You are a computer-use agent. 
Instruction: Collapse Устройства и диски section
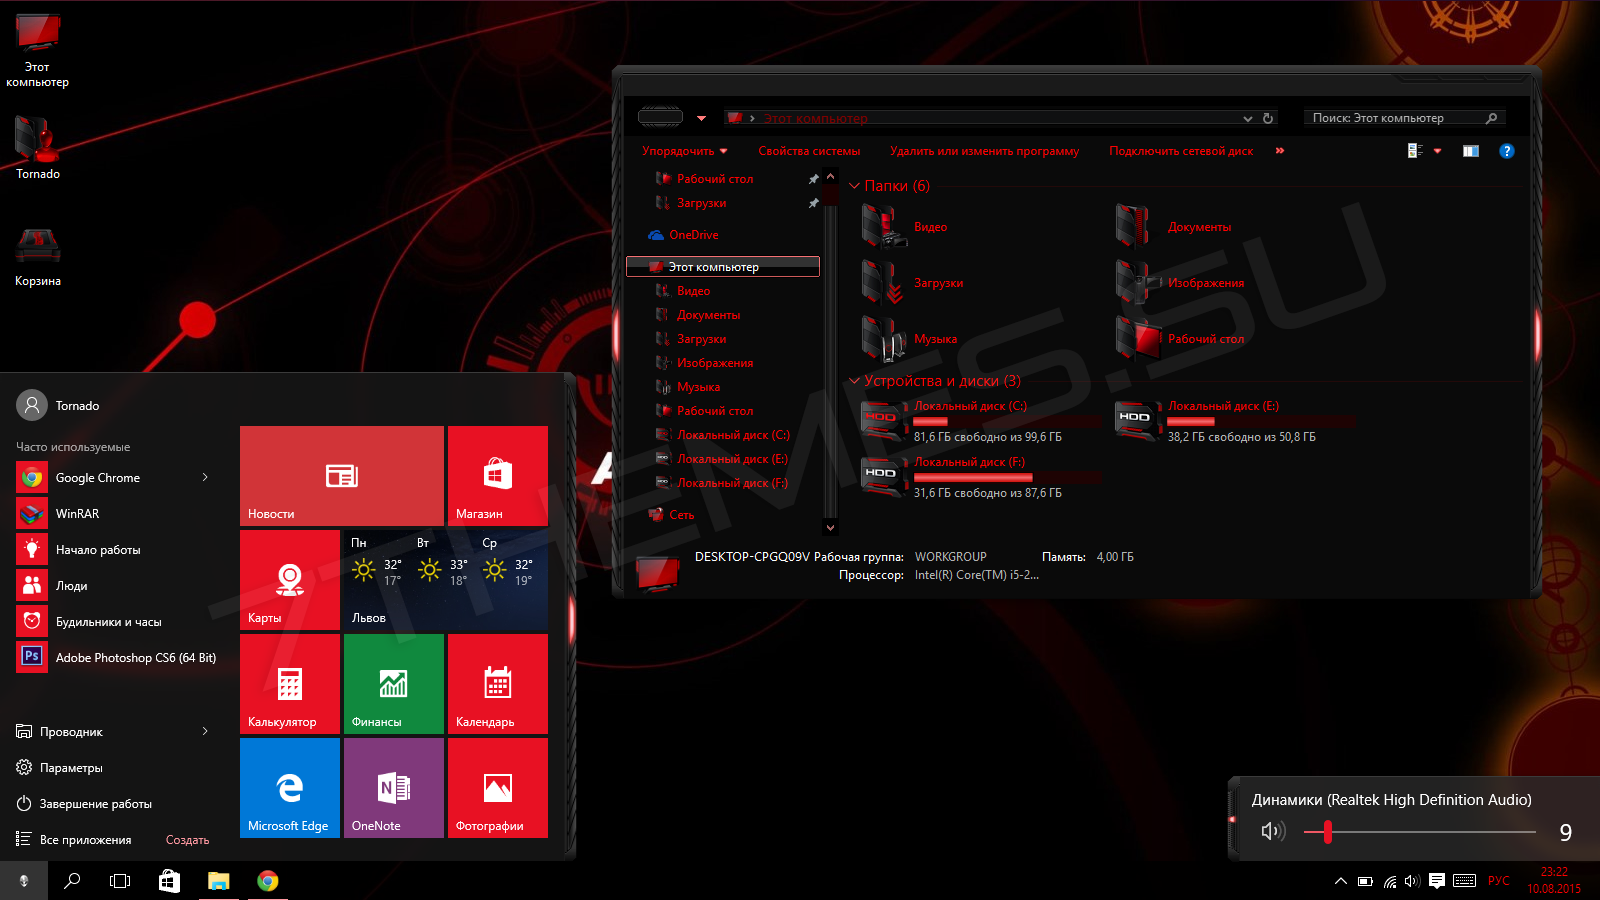tap(855, 381)
